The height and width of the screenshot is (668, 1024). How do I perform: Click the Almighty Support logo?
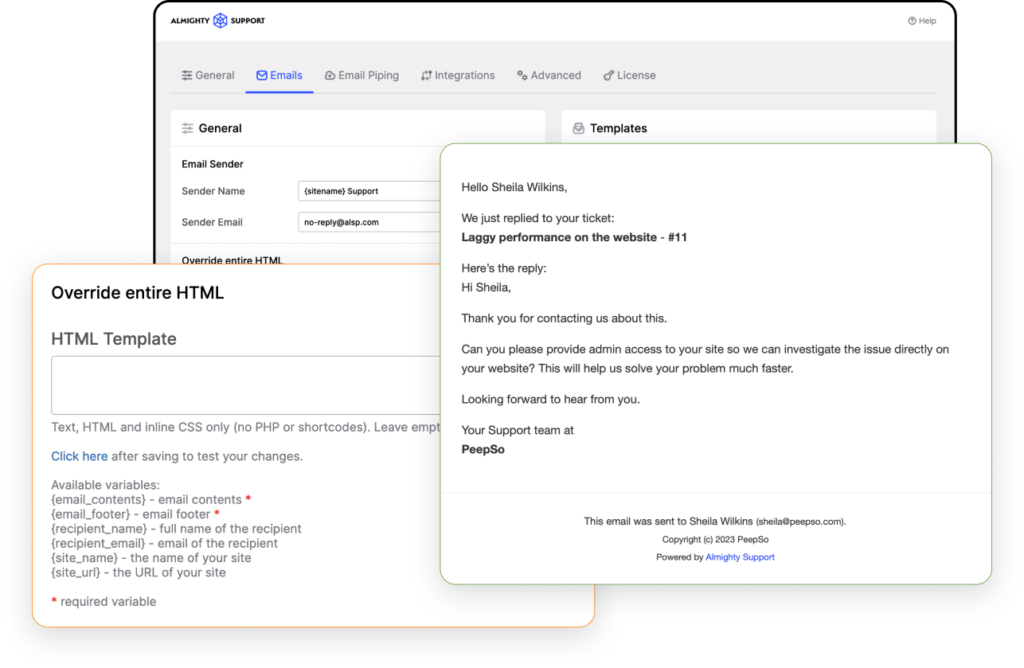[217, 20]
